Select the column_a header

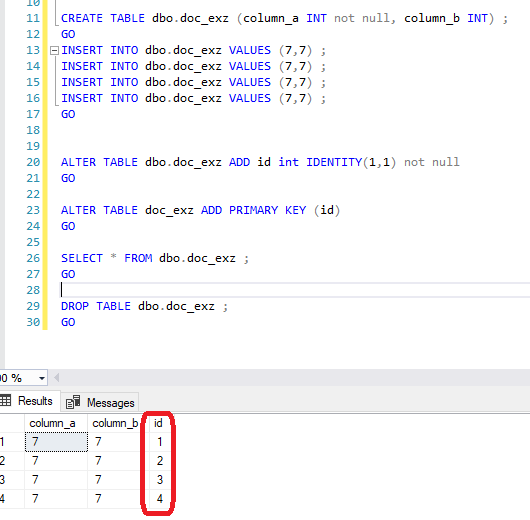pos(56,423)
